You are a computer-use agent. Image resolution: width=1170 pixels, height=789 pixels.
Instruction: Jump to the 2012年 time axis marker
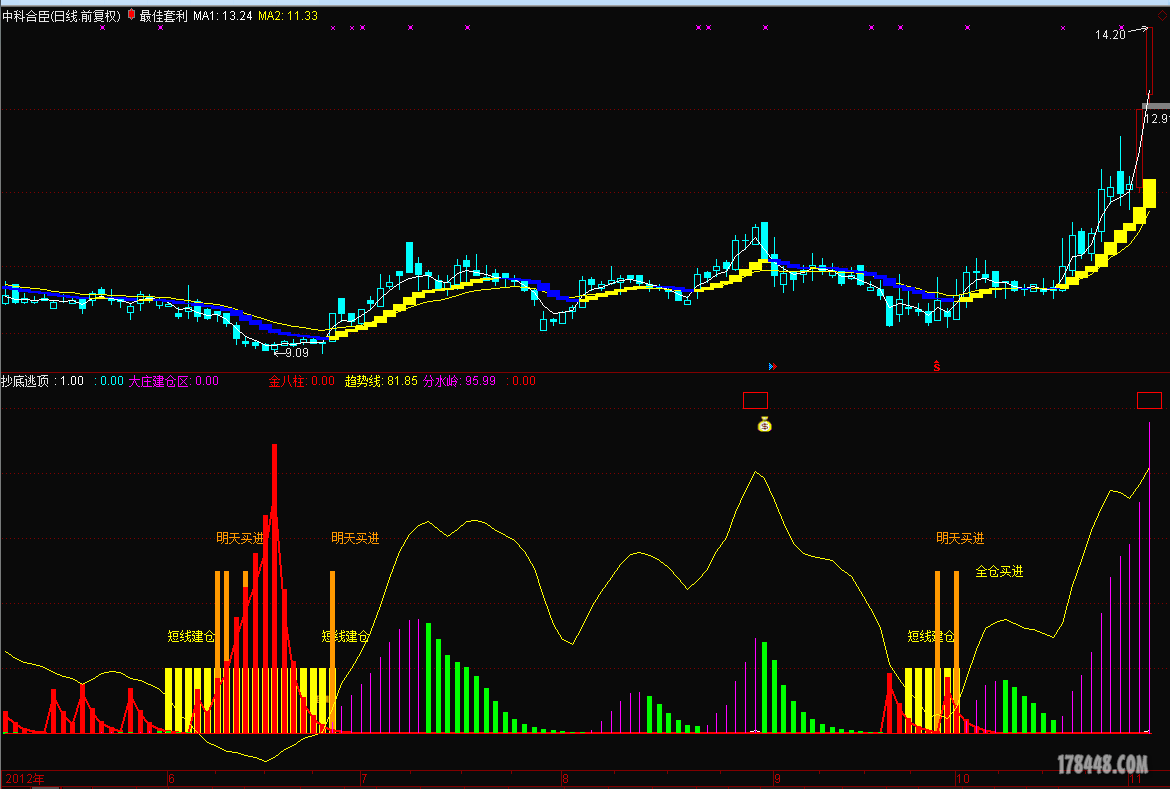pos(25,778)
